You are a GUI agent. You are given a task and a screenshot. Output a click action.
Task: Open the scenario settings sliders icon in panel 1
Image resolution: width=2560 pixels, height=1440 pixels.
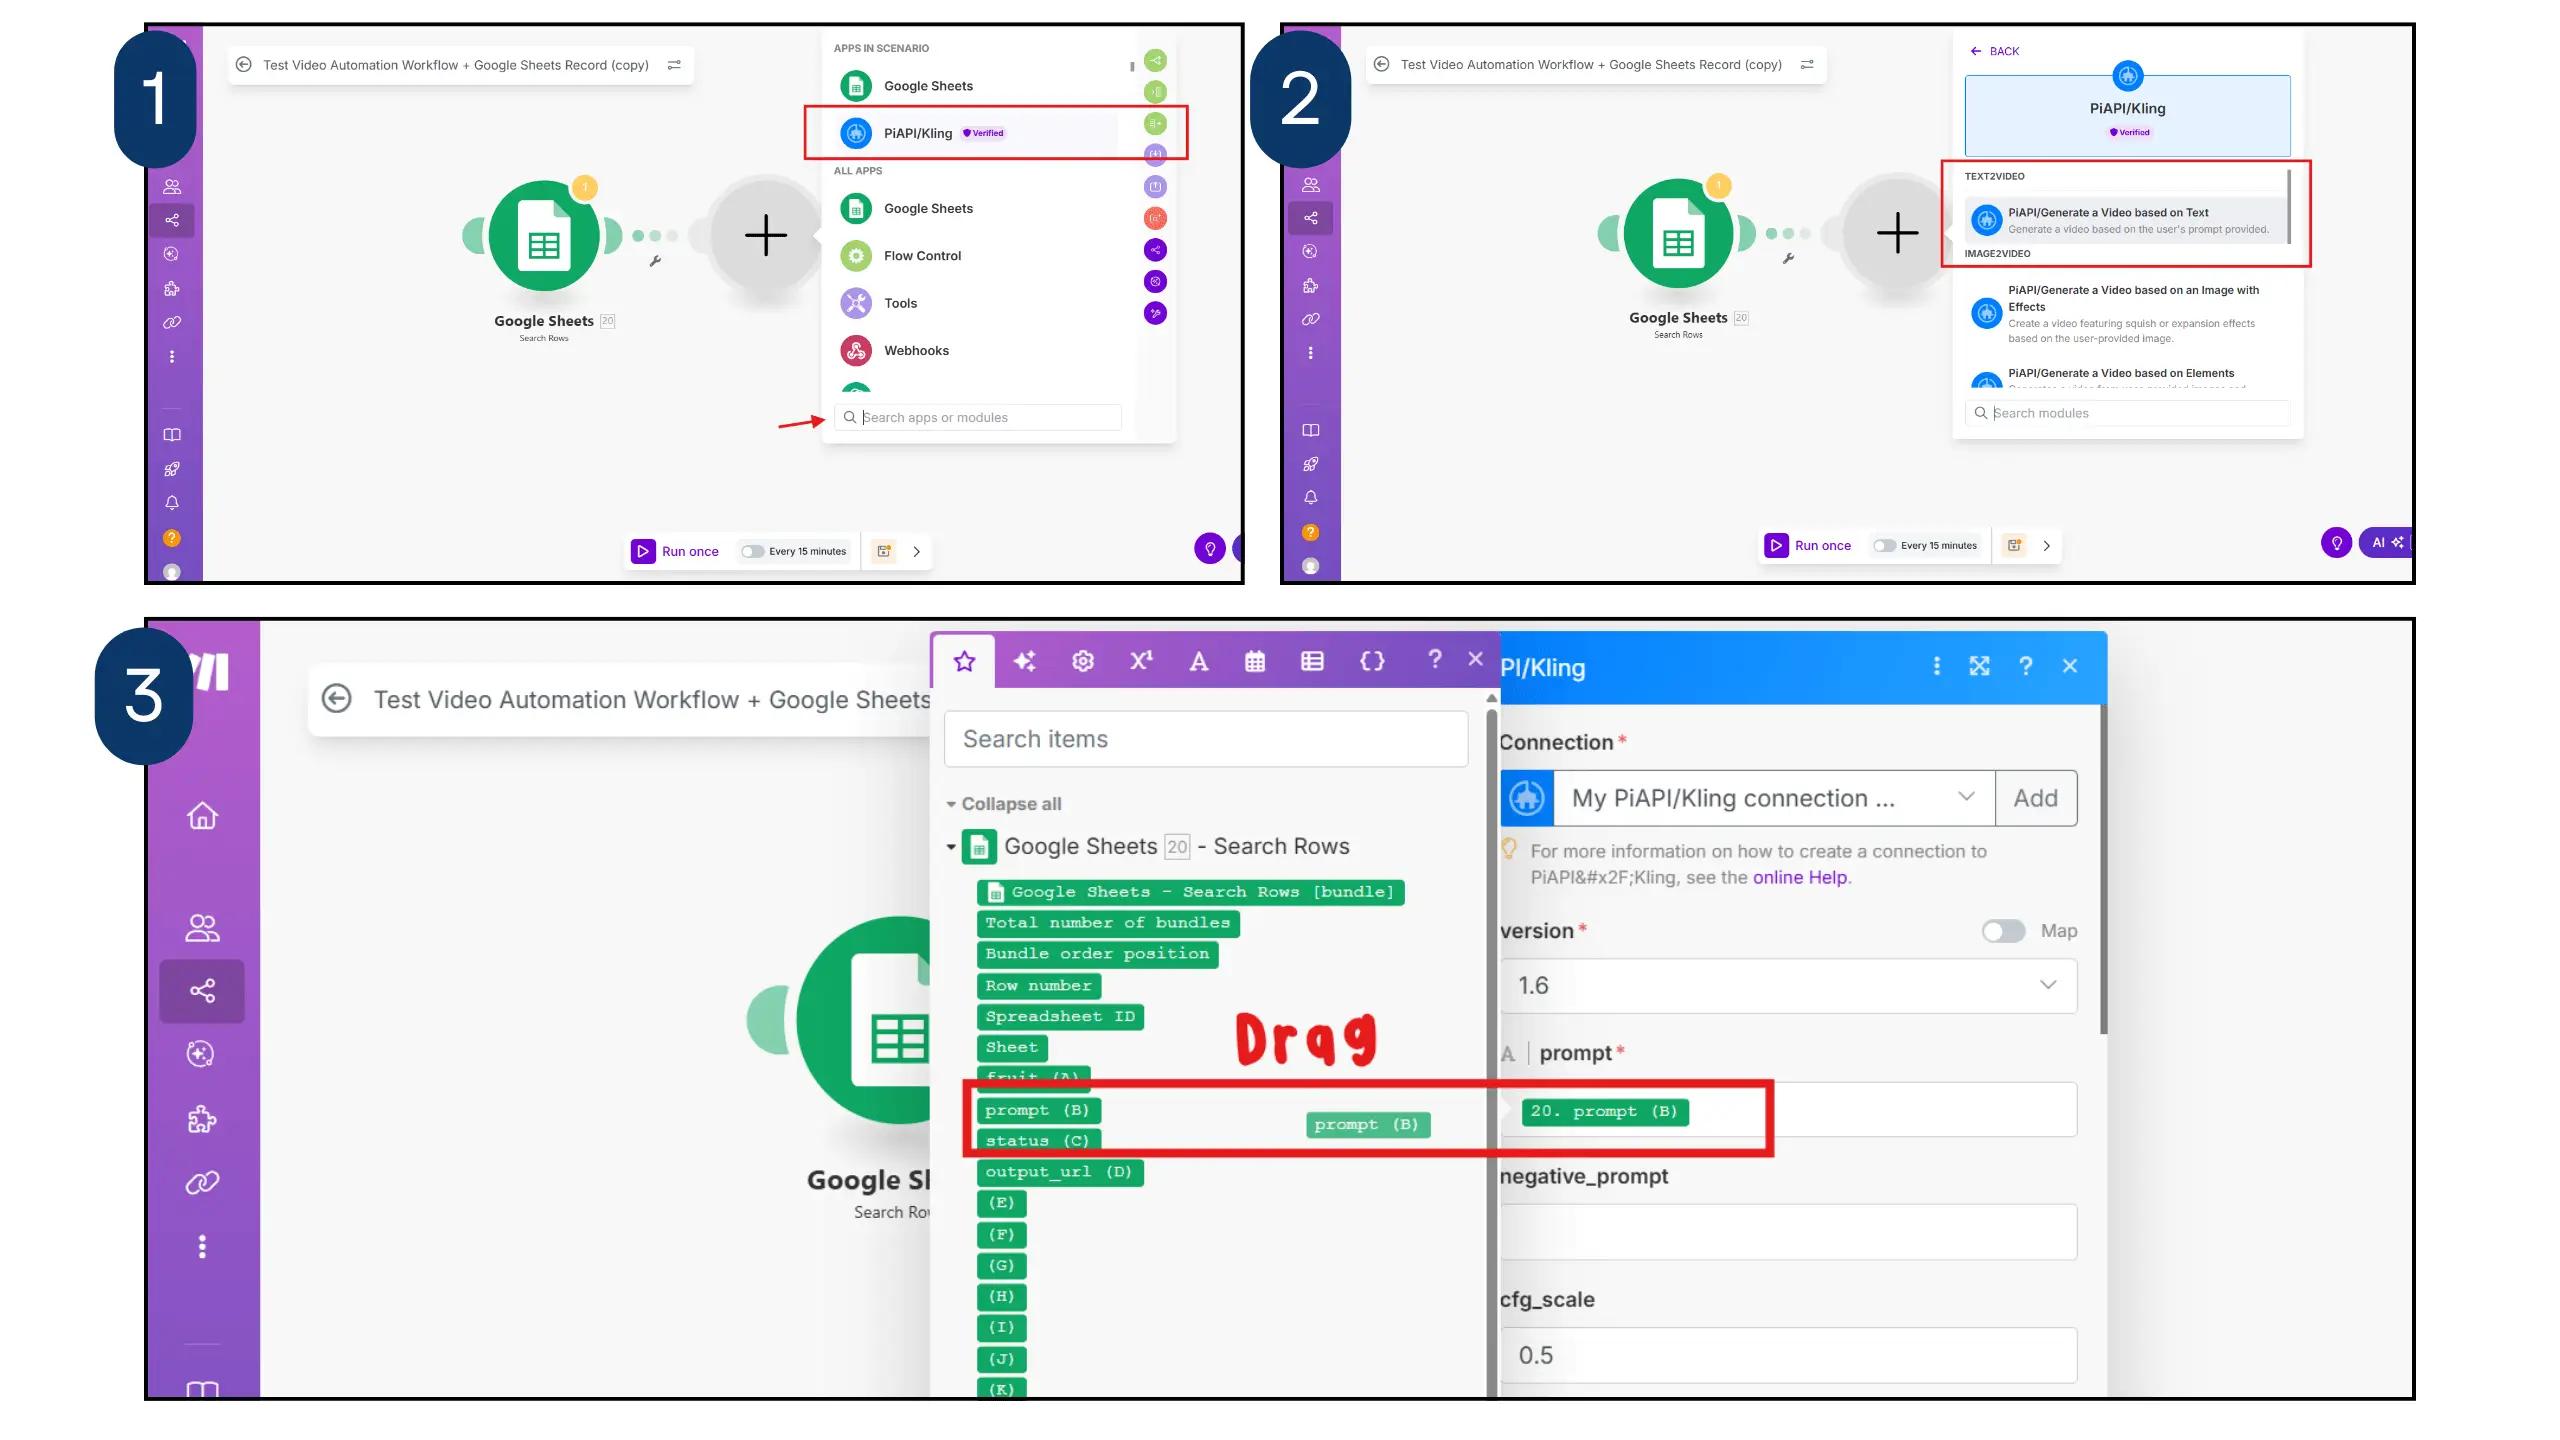click(674, 65)
